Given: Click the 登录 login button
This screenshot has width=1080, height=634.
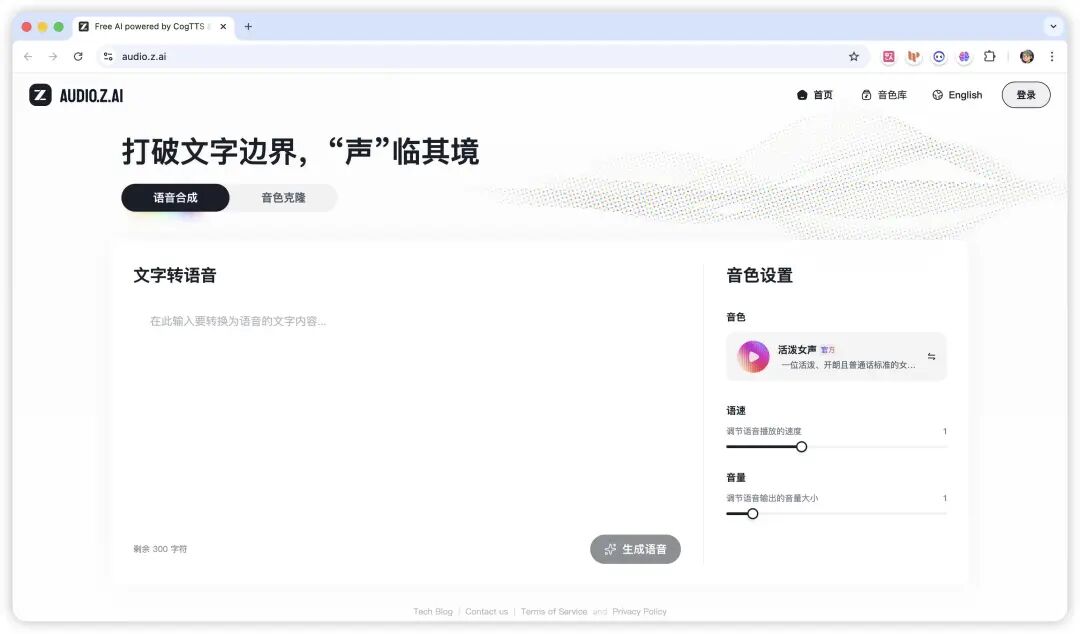Looking at the screenshot, I should (1026, 94).
